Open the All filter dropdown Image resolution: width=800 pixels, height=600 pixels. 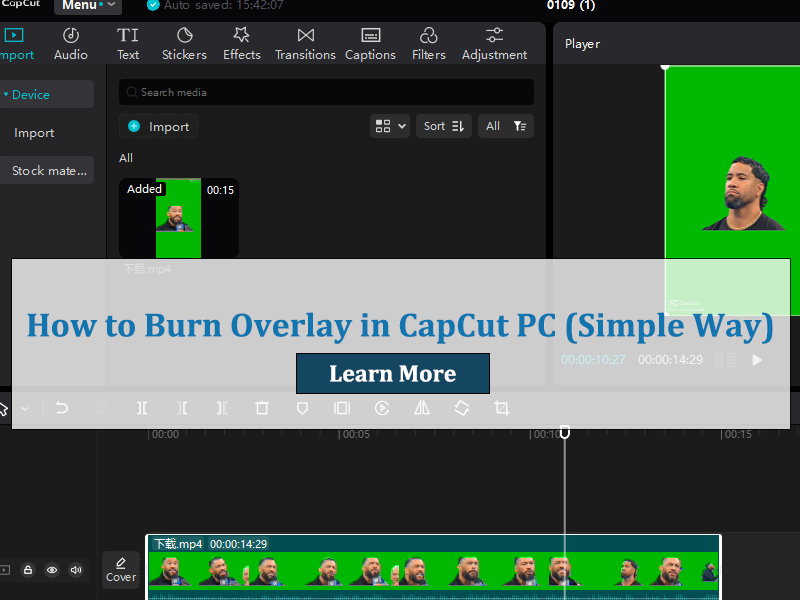(x=505, y=126)
